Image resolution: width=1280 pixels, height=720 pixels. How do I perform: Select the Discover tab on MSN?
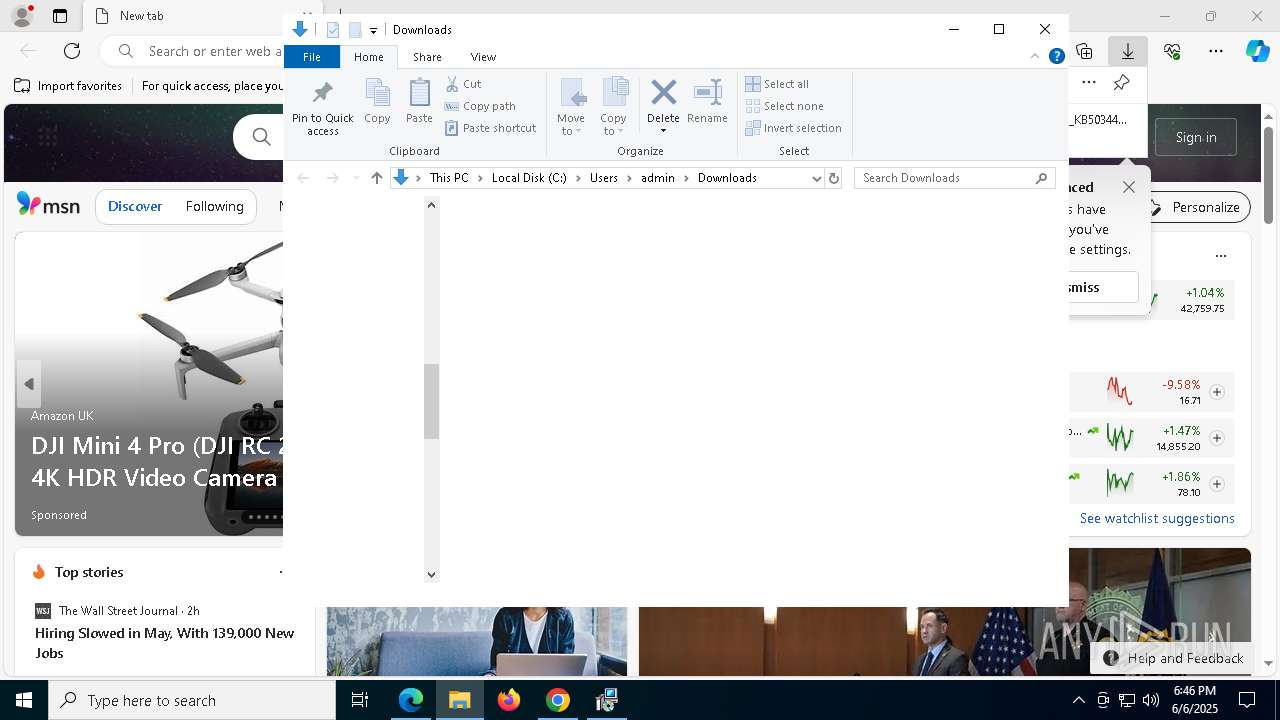135,206
